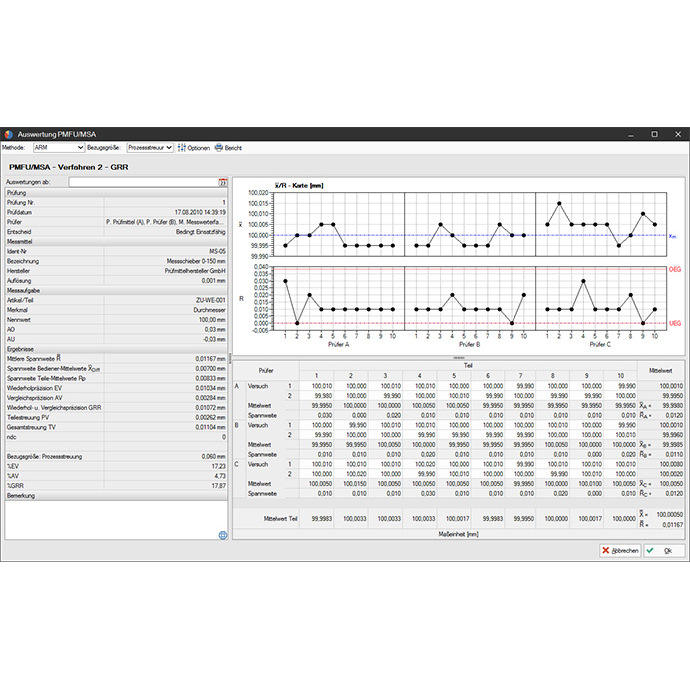The image size is (690, 690).
Task: Open calendar picker for Auswertungen ab
Action: click(x=223, y=182)
